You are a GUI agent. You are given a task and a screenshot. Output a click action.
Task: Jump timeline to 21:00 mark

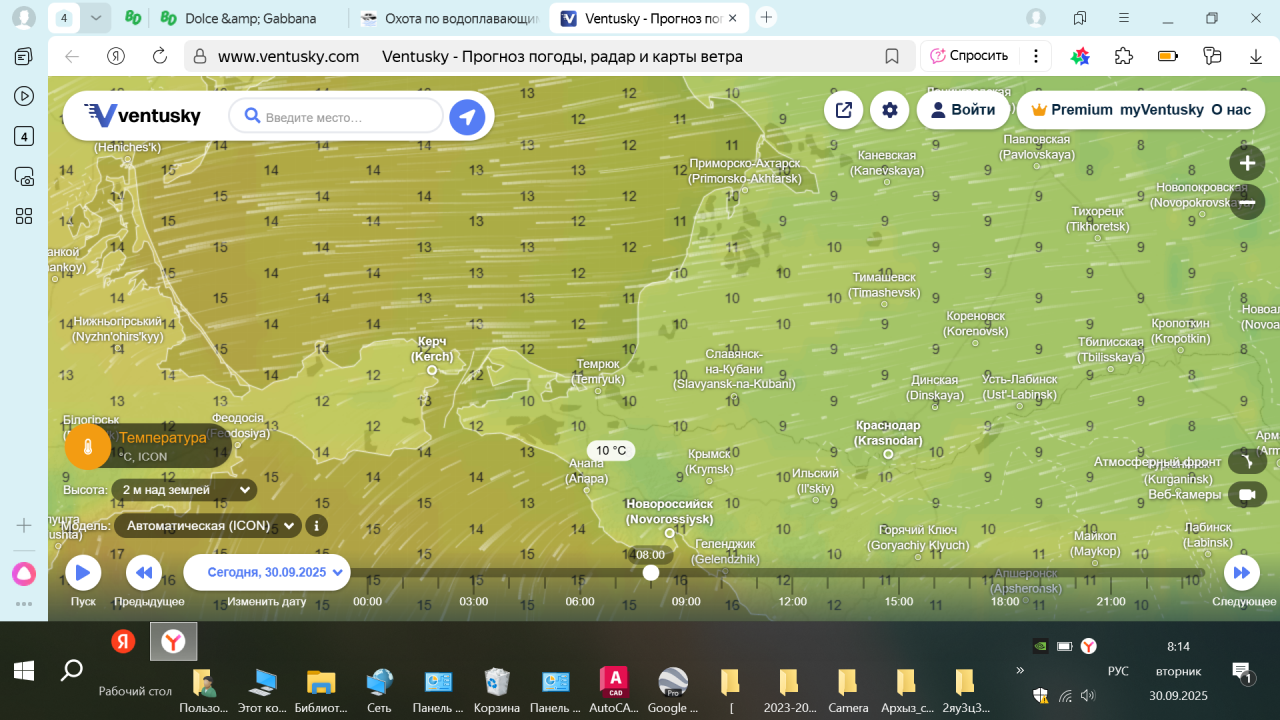click(x=1111, y=602)
